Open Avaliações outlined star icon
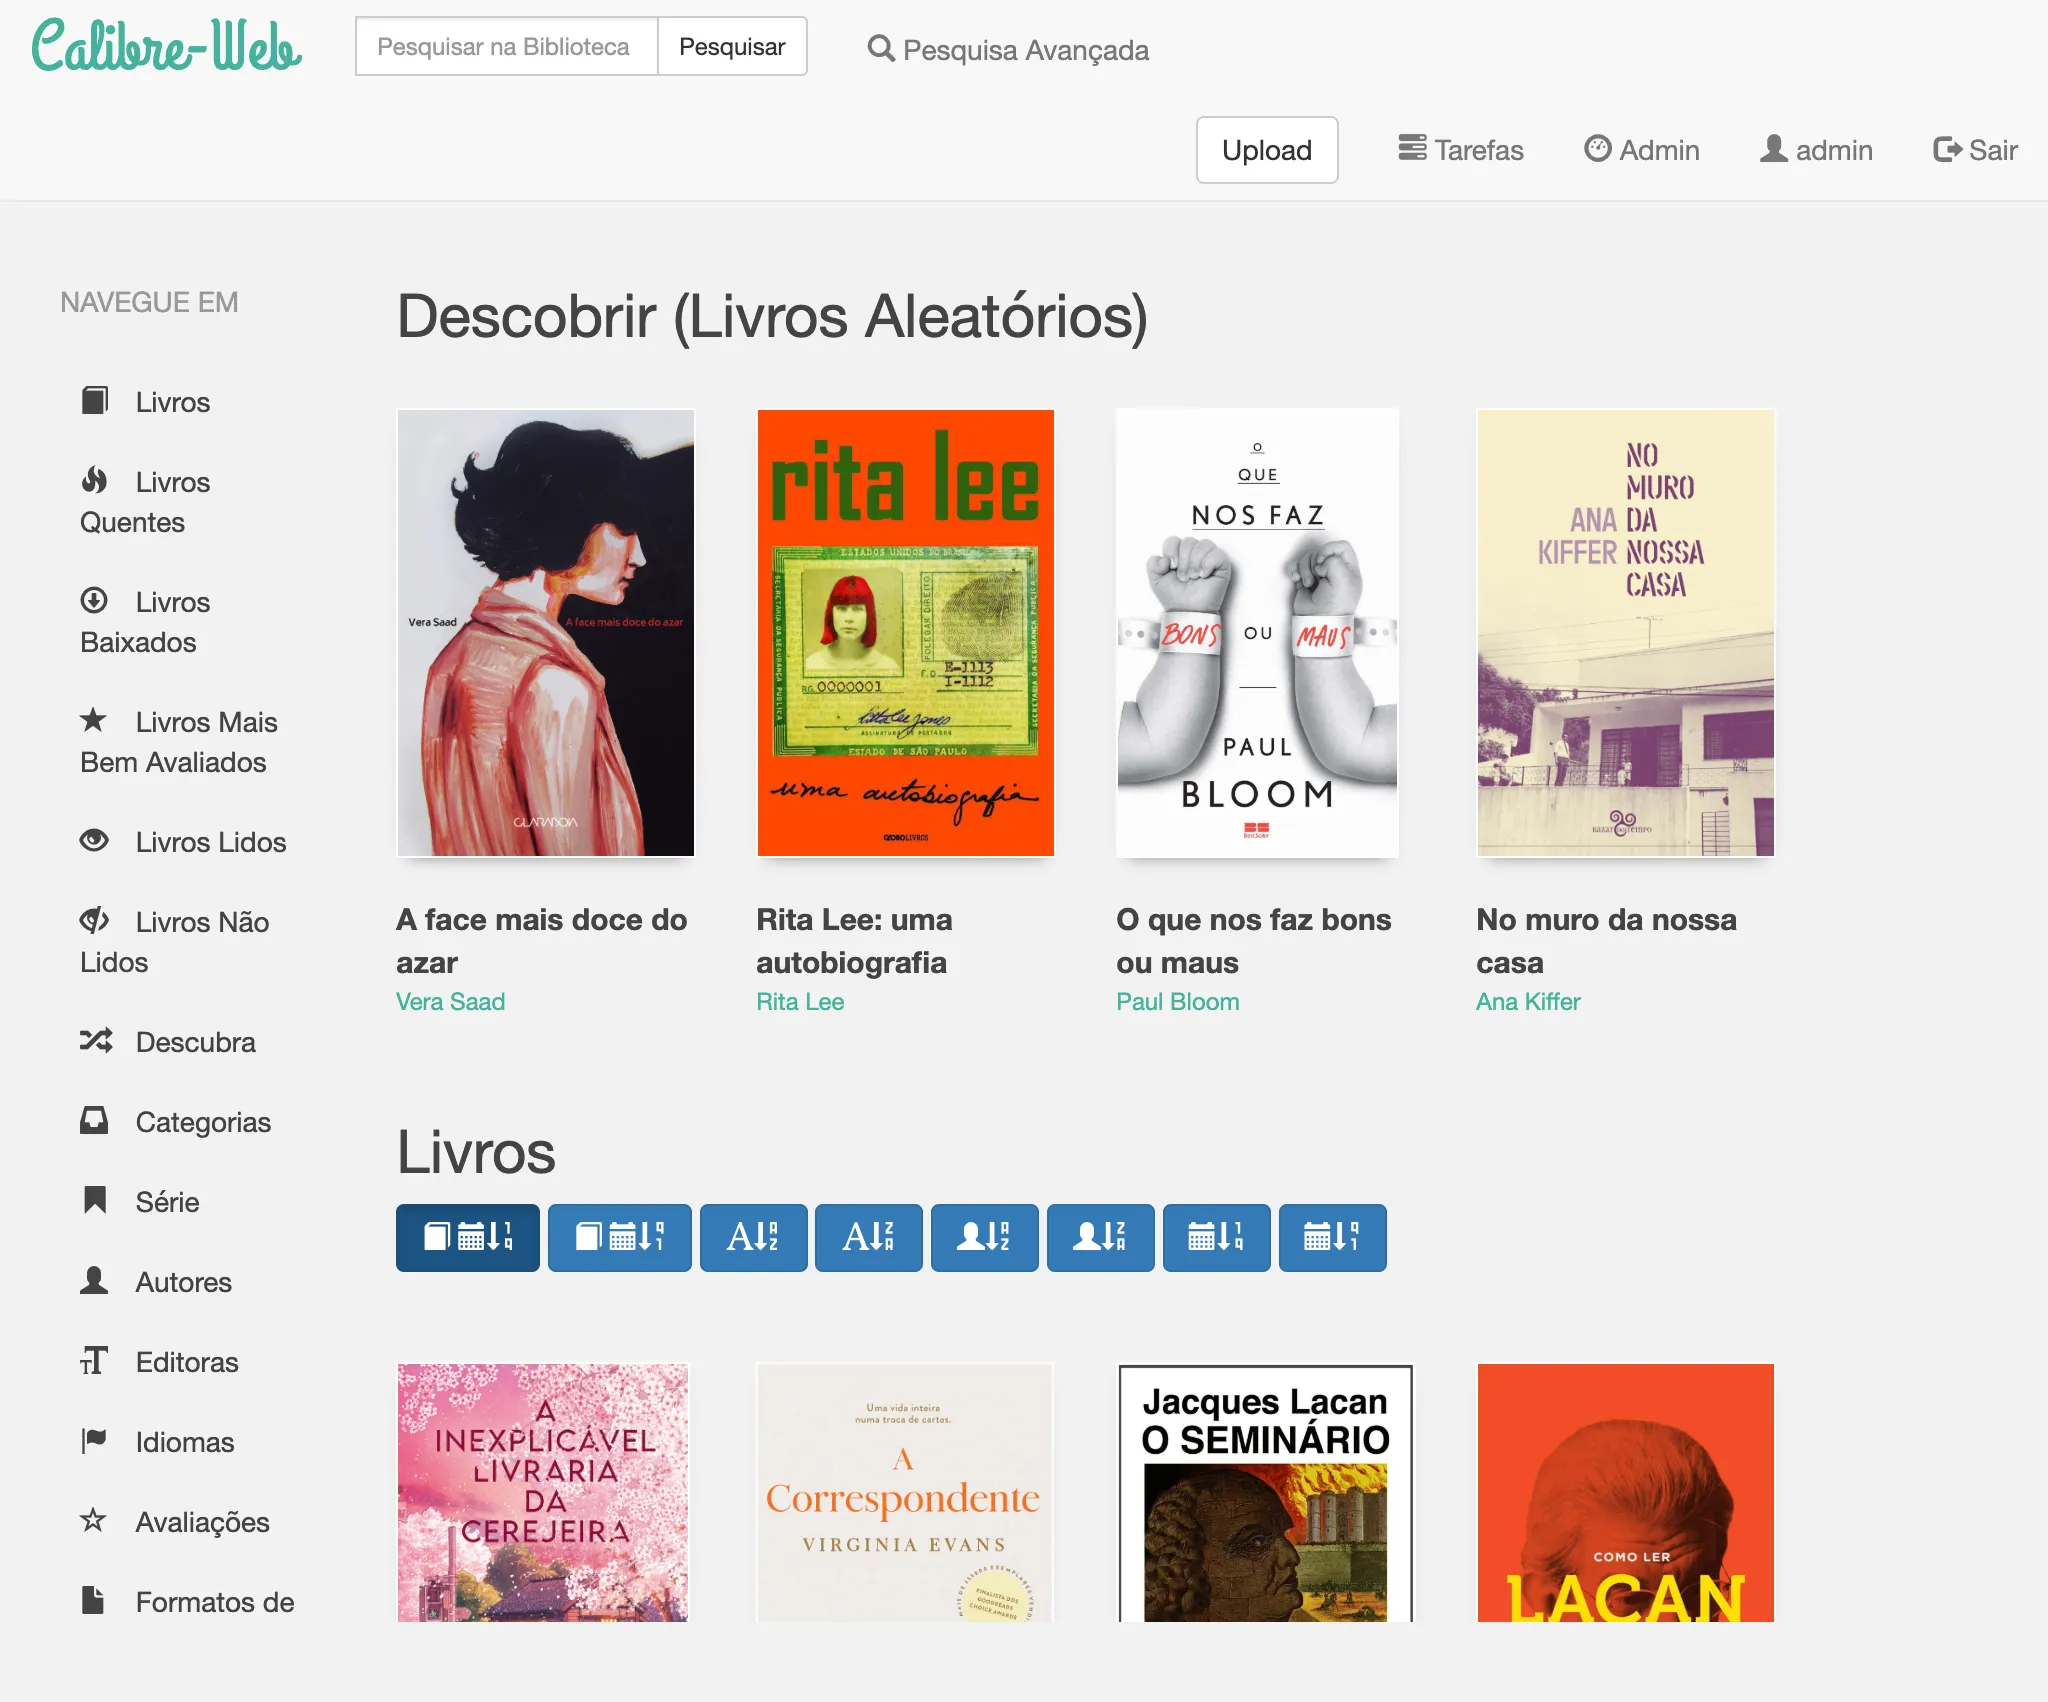2048x1702 pixels. pos(94,1520)
